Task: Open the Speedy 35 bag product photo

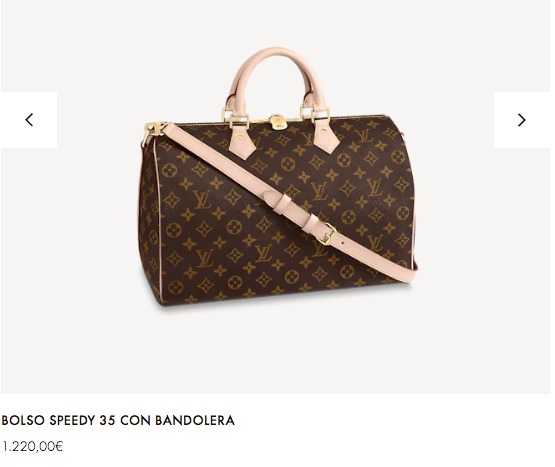Action: pyautogui.click(x=278, y=176)
